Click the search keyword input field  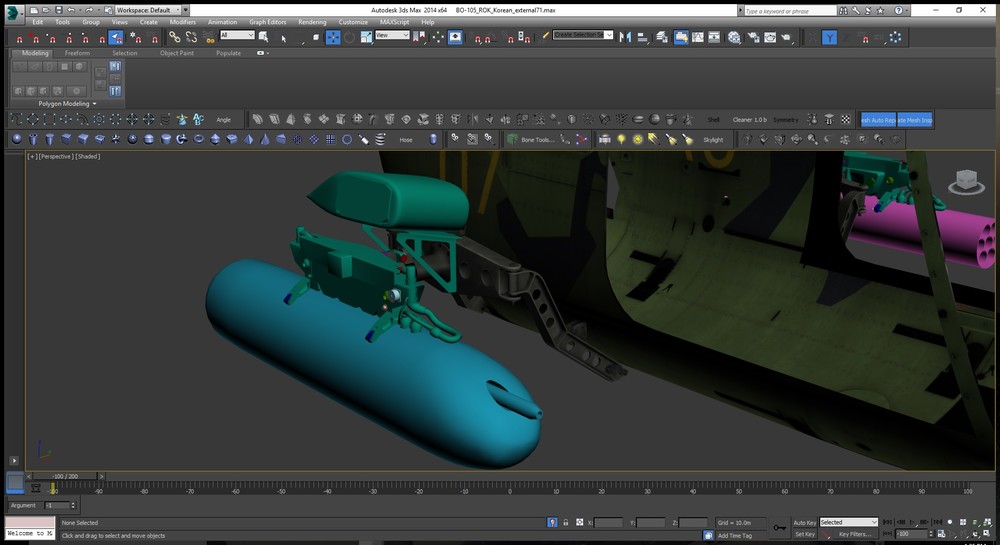(x=790, y=10)
